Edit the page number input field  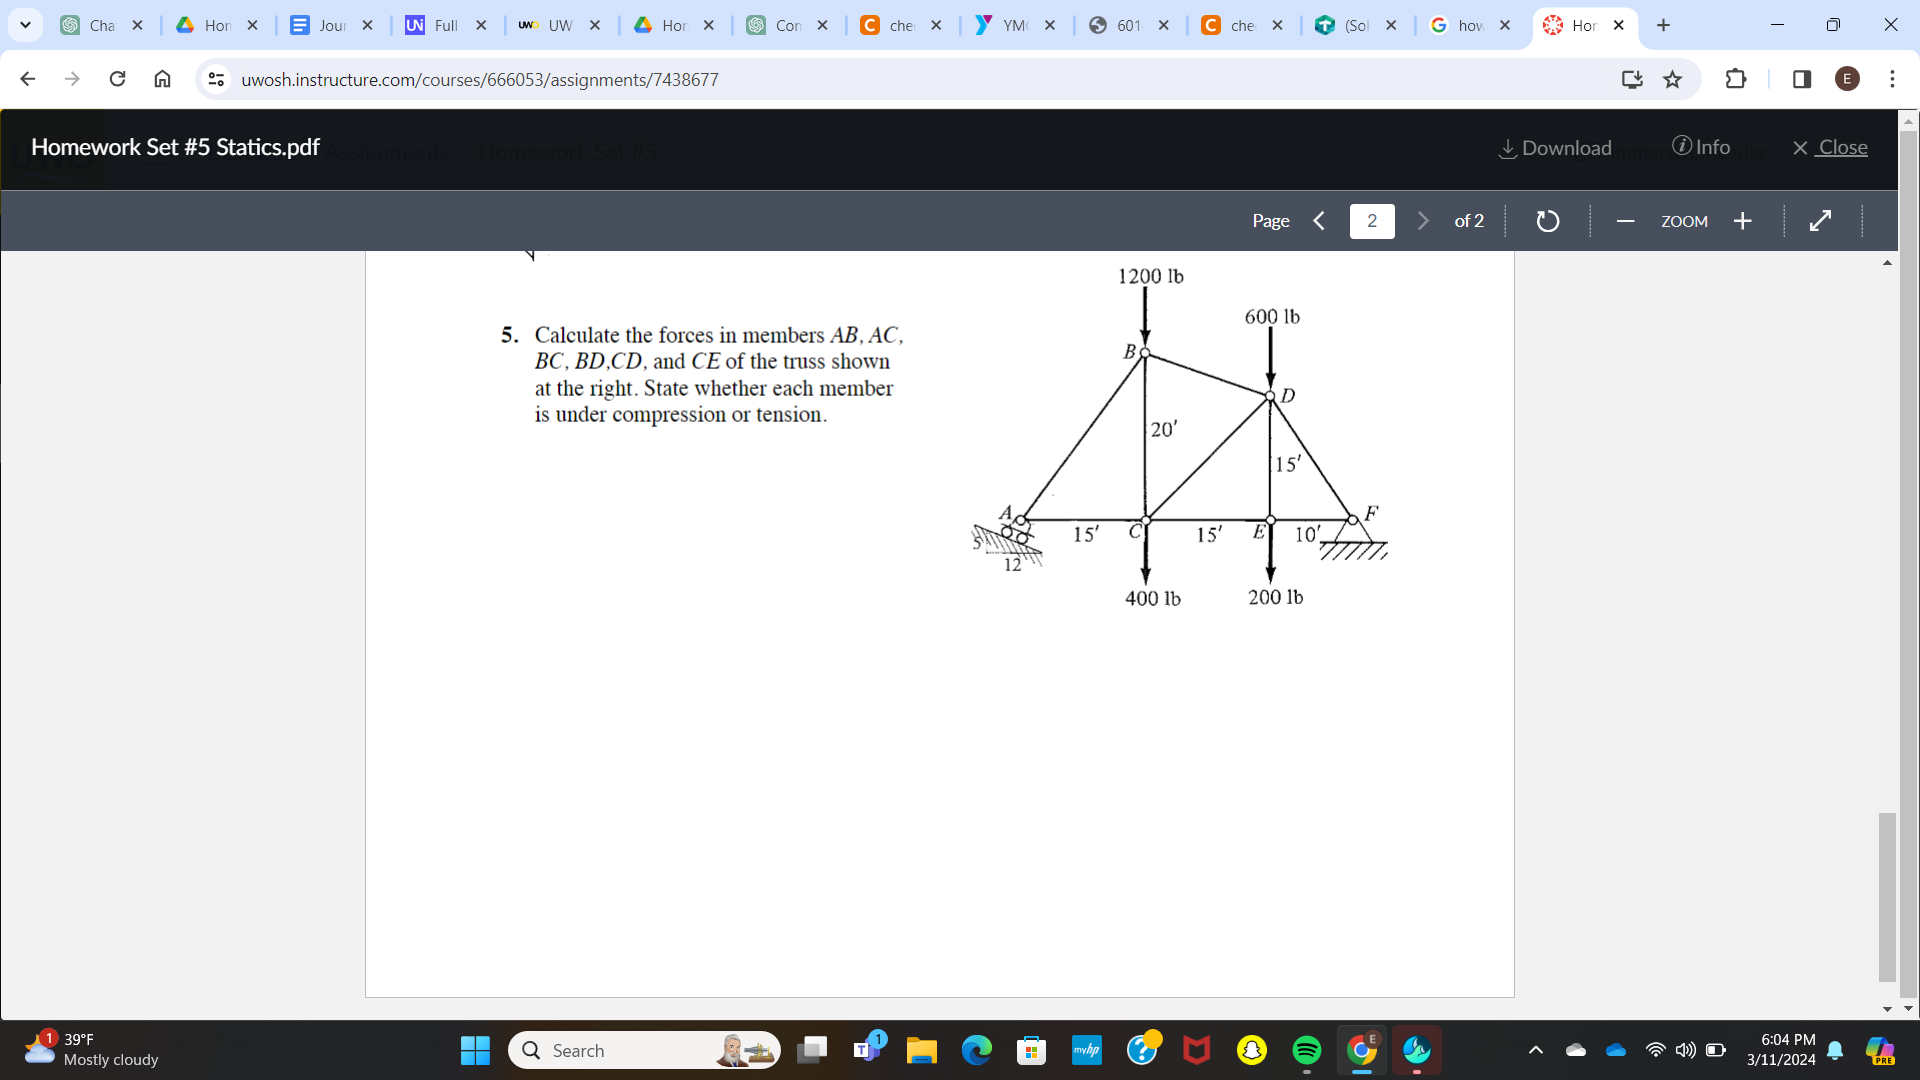pyautogui.click(x=1372, y=221)
